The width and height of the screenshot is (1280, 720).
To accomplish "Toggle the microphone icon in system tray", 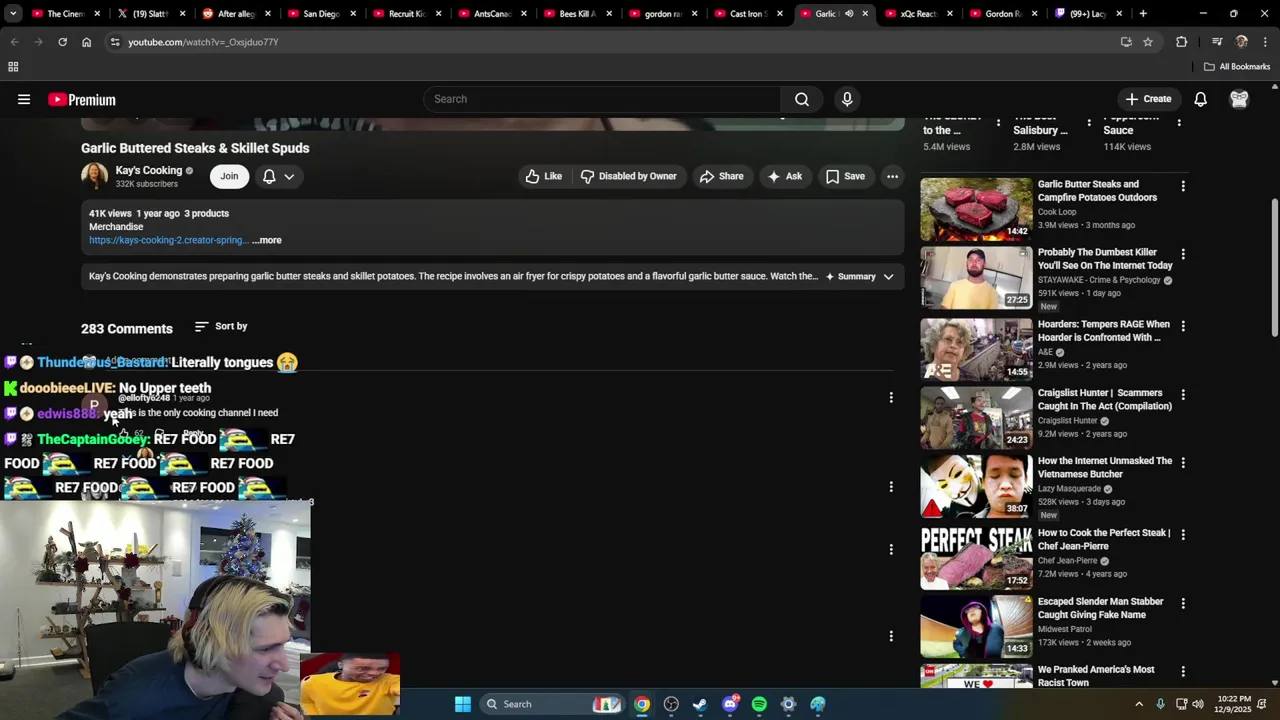I will [x=1160, y=704].
